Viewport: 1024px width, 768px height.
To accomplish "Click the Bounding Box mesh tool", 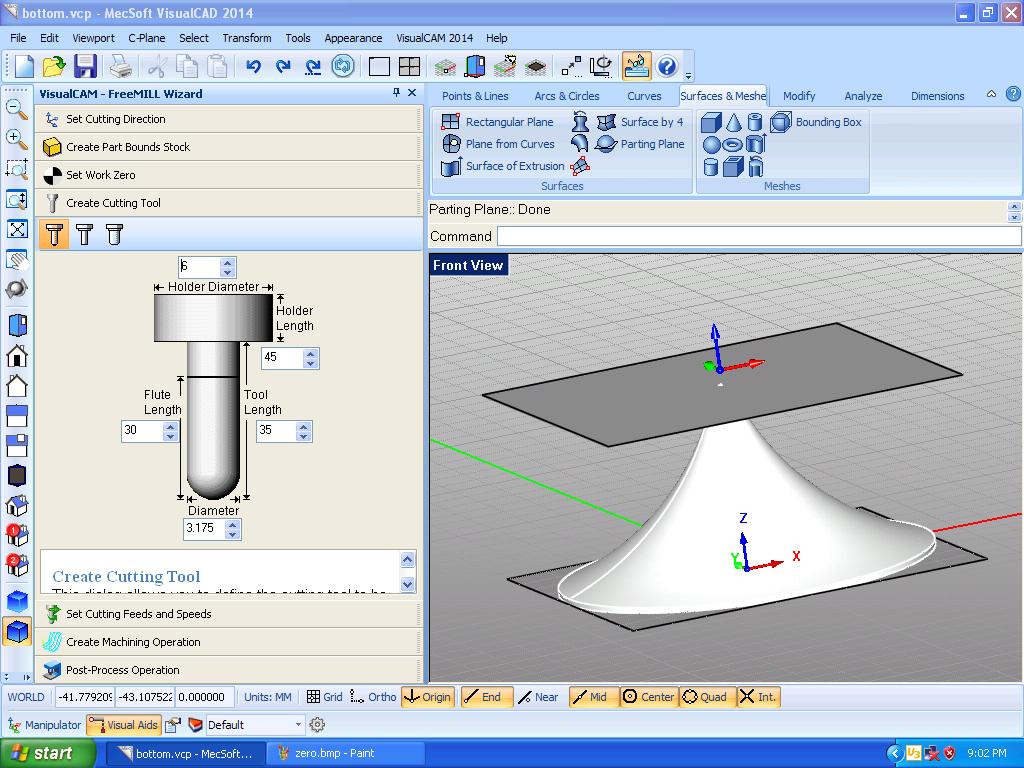I will coord(817,121).
